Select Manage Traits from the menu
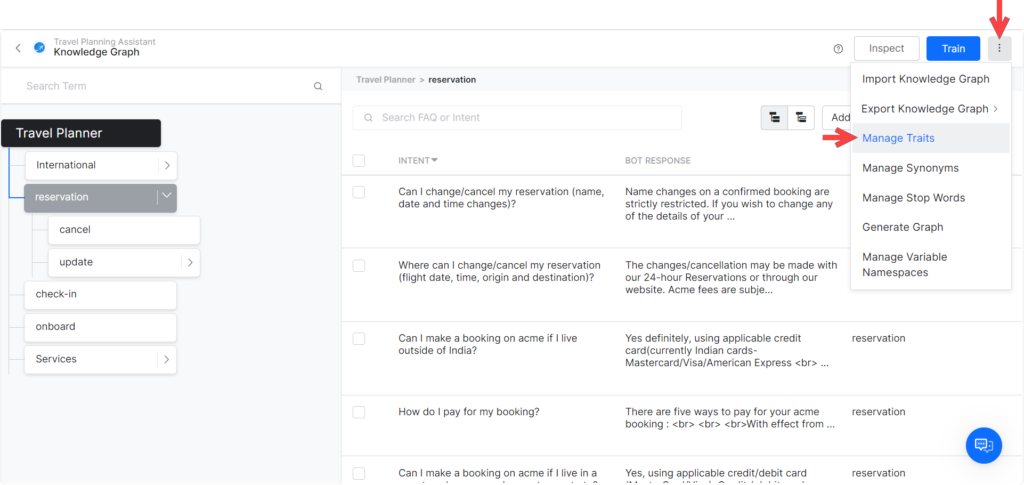The height and width of the screenshot is (485, 1024). (898, 138)
